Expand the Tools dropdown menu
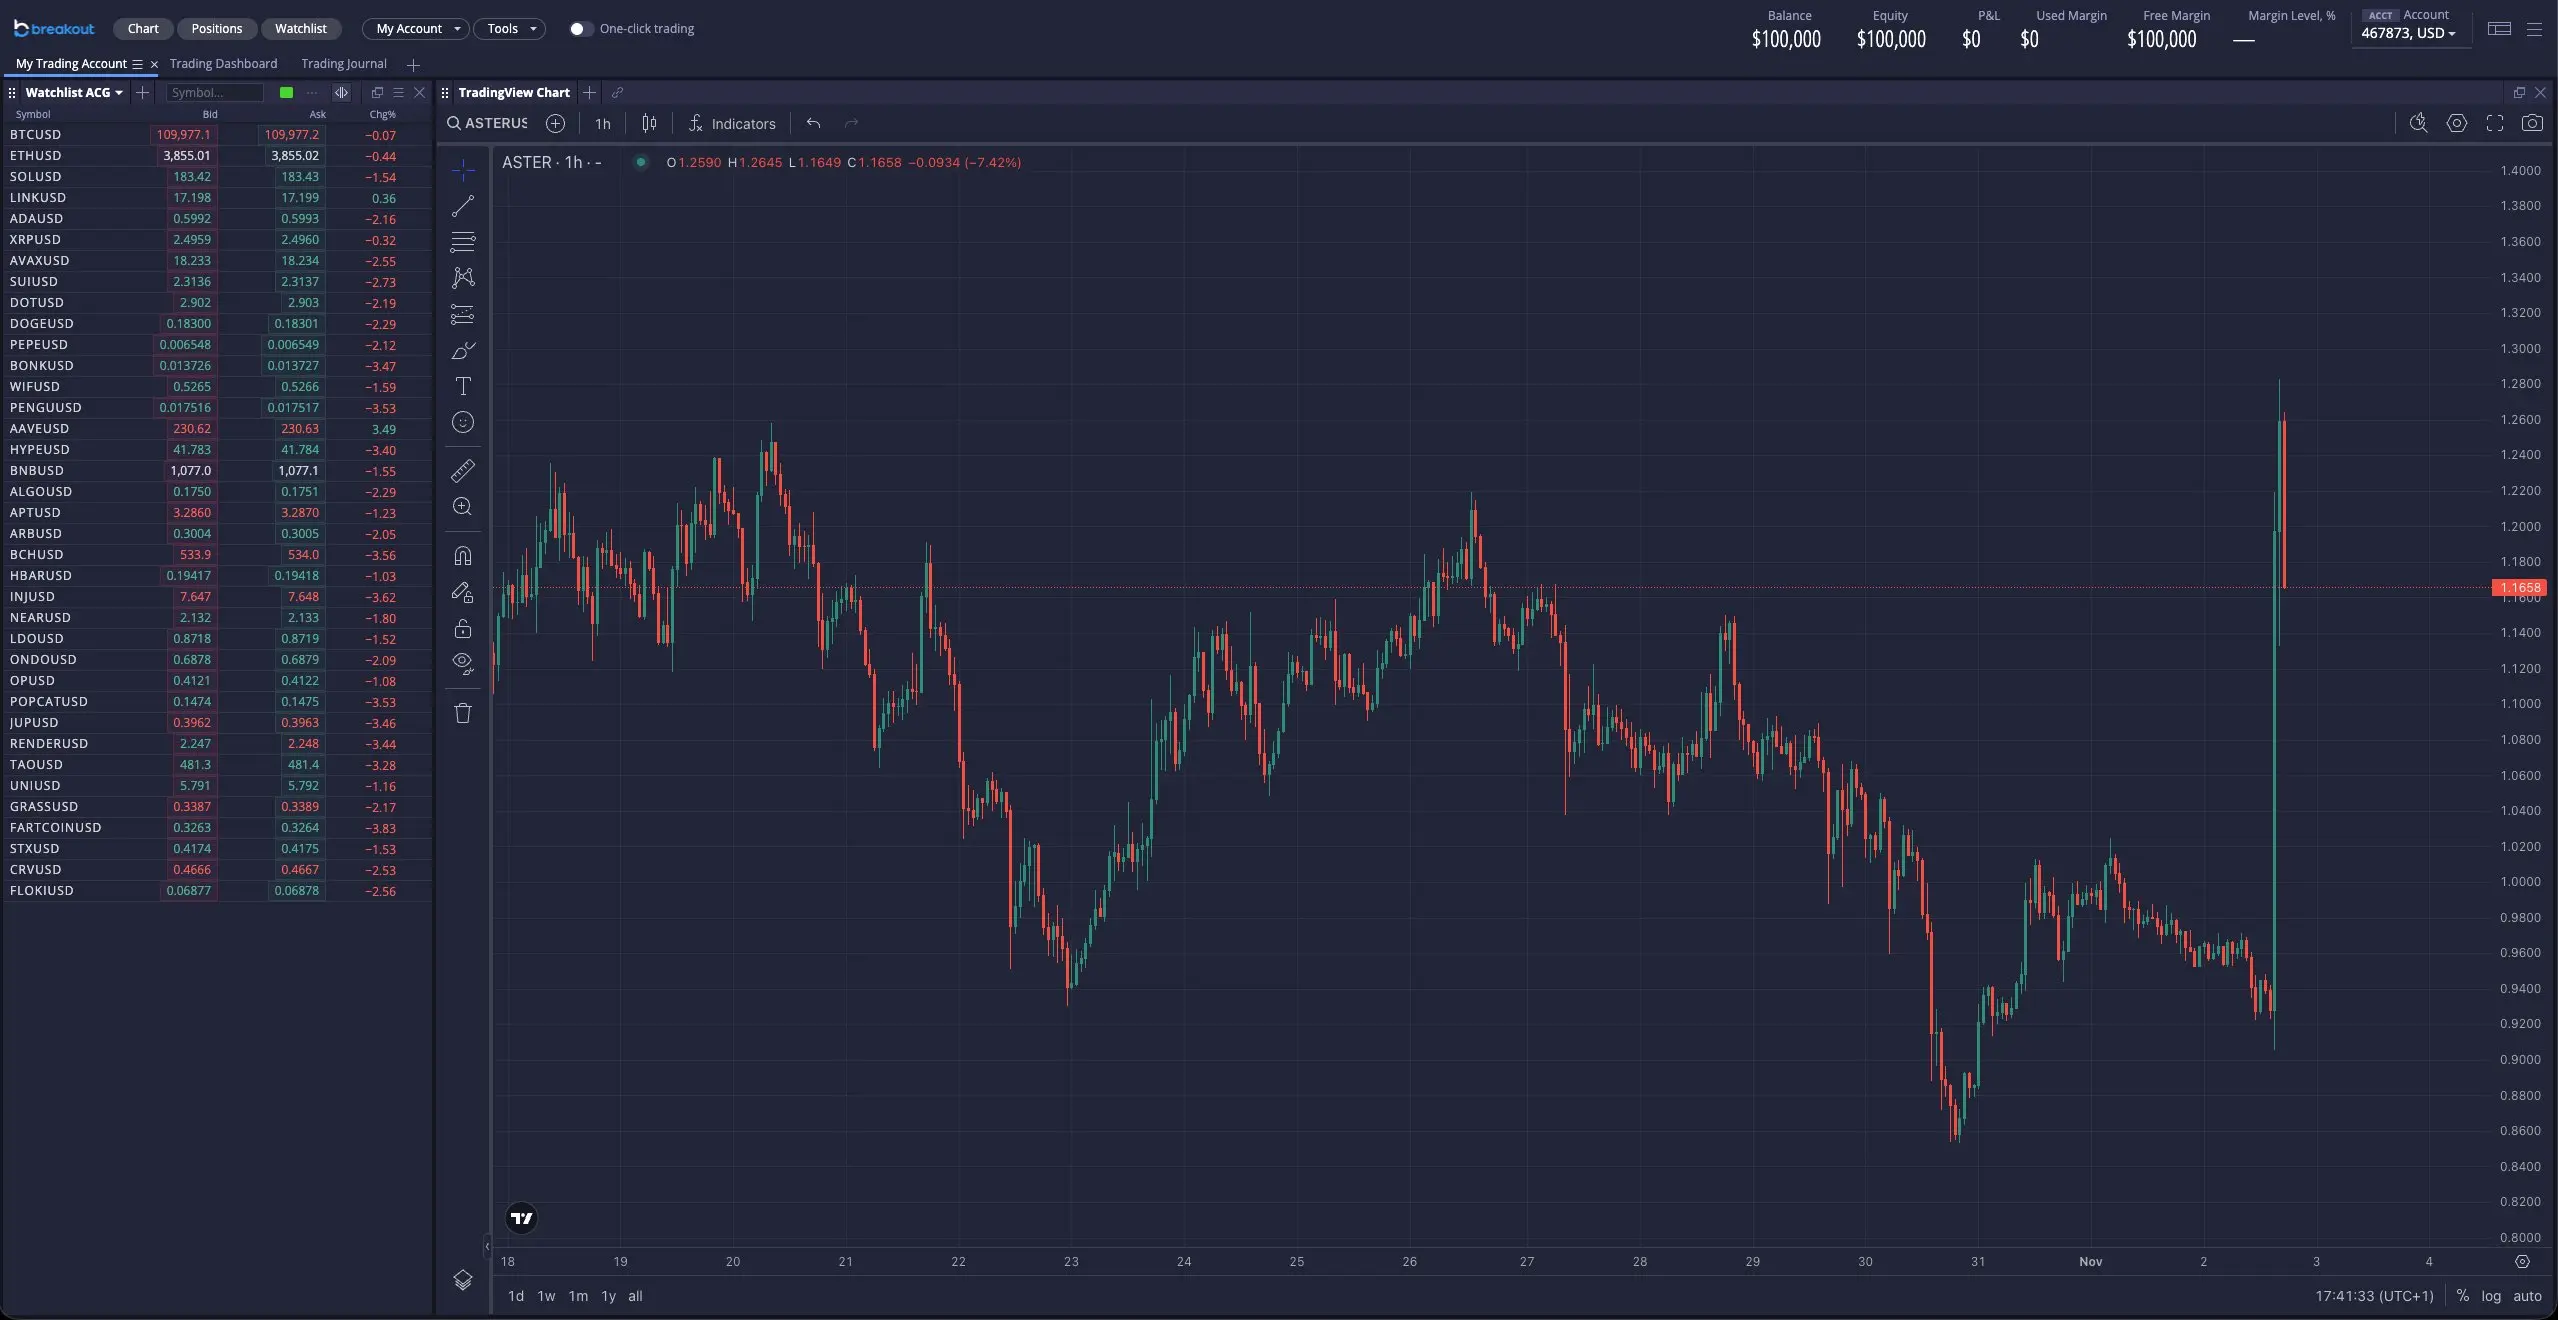Viewport: 2558px width, 1320px height. [x=510, y=29]
